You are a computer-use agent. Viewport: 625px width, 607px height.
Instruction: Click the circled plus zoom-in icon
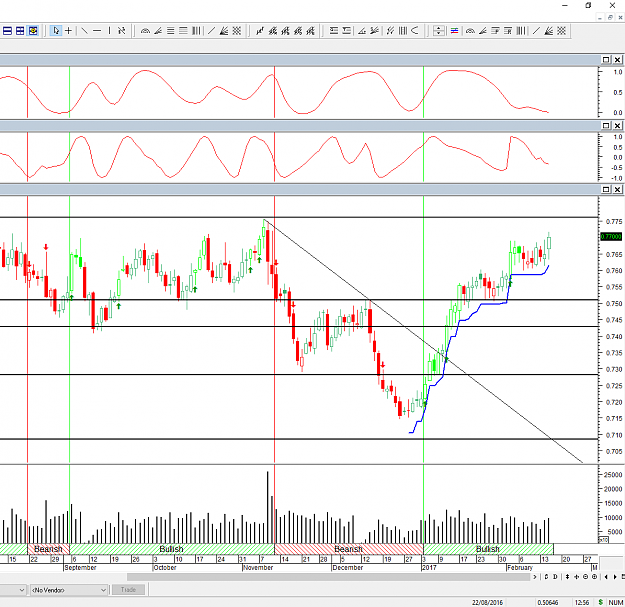[x=594, y=577]
